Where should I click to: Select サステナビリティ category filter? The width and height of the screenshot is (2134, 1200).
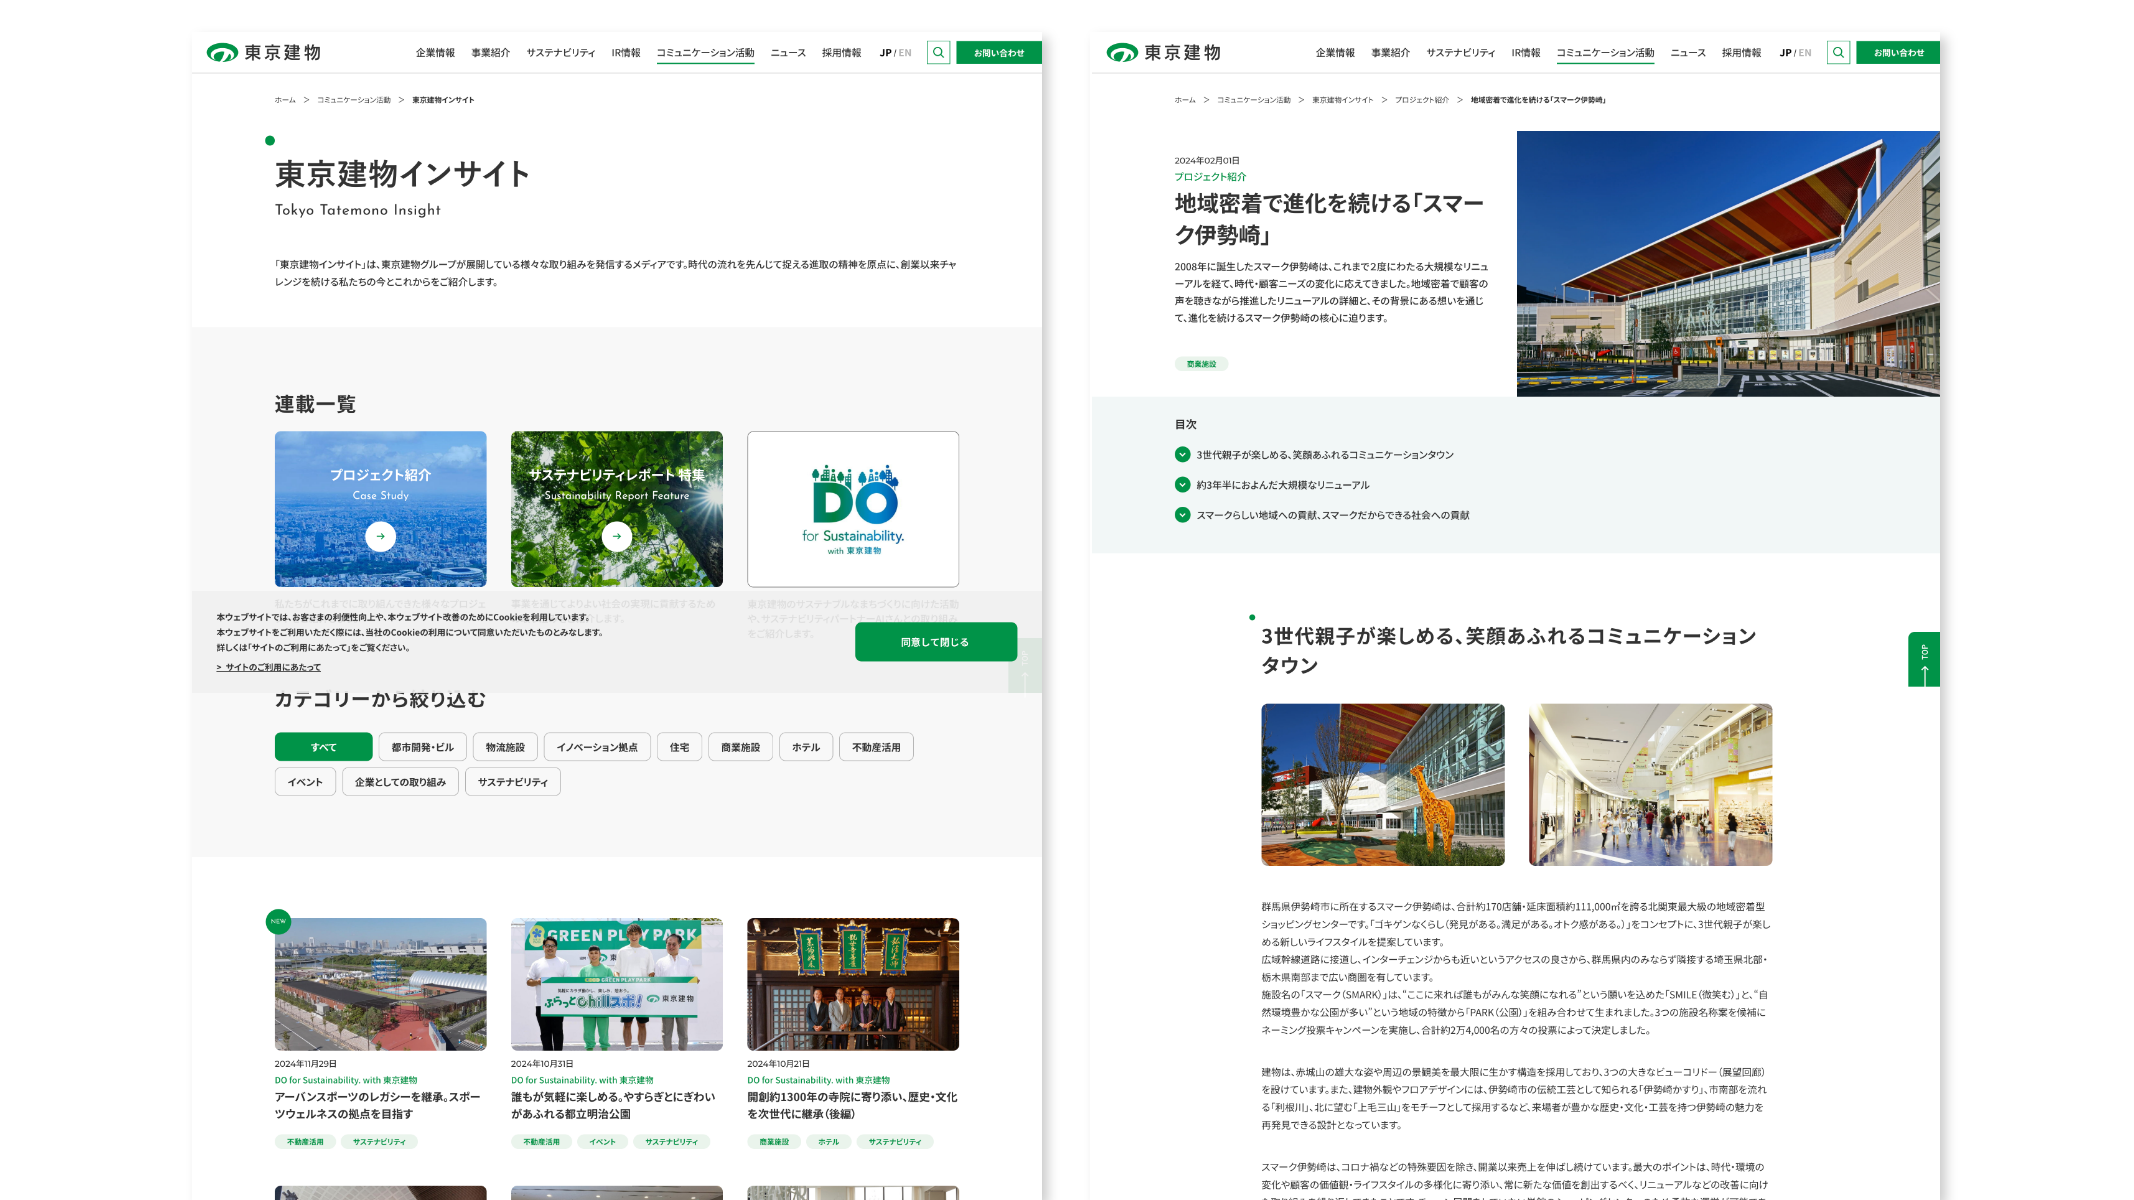coord(512,782)
